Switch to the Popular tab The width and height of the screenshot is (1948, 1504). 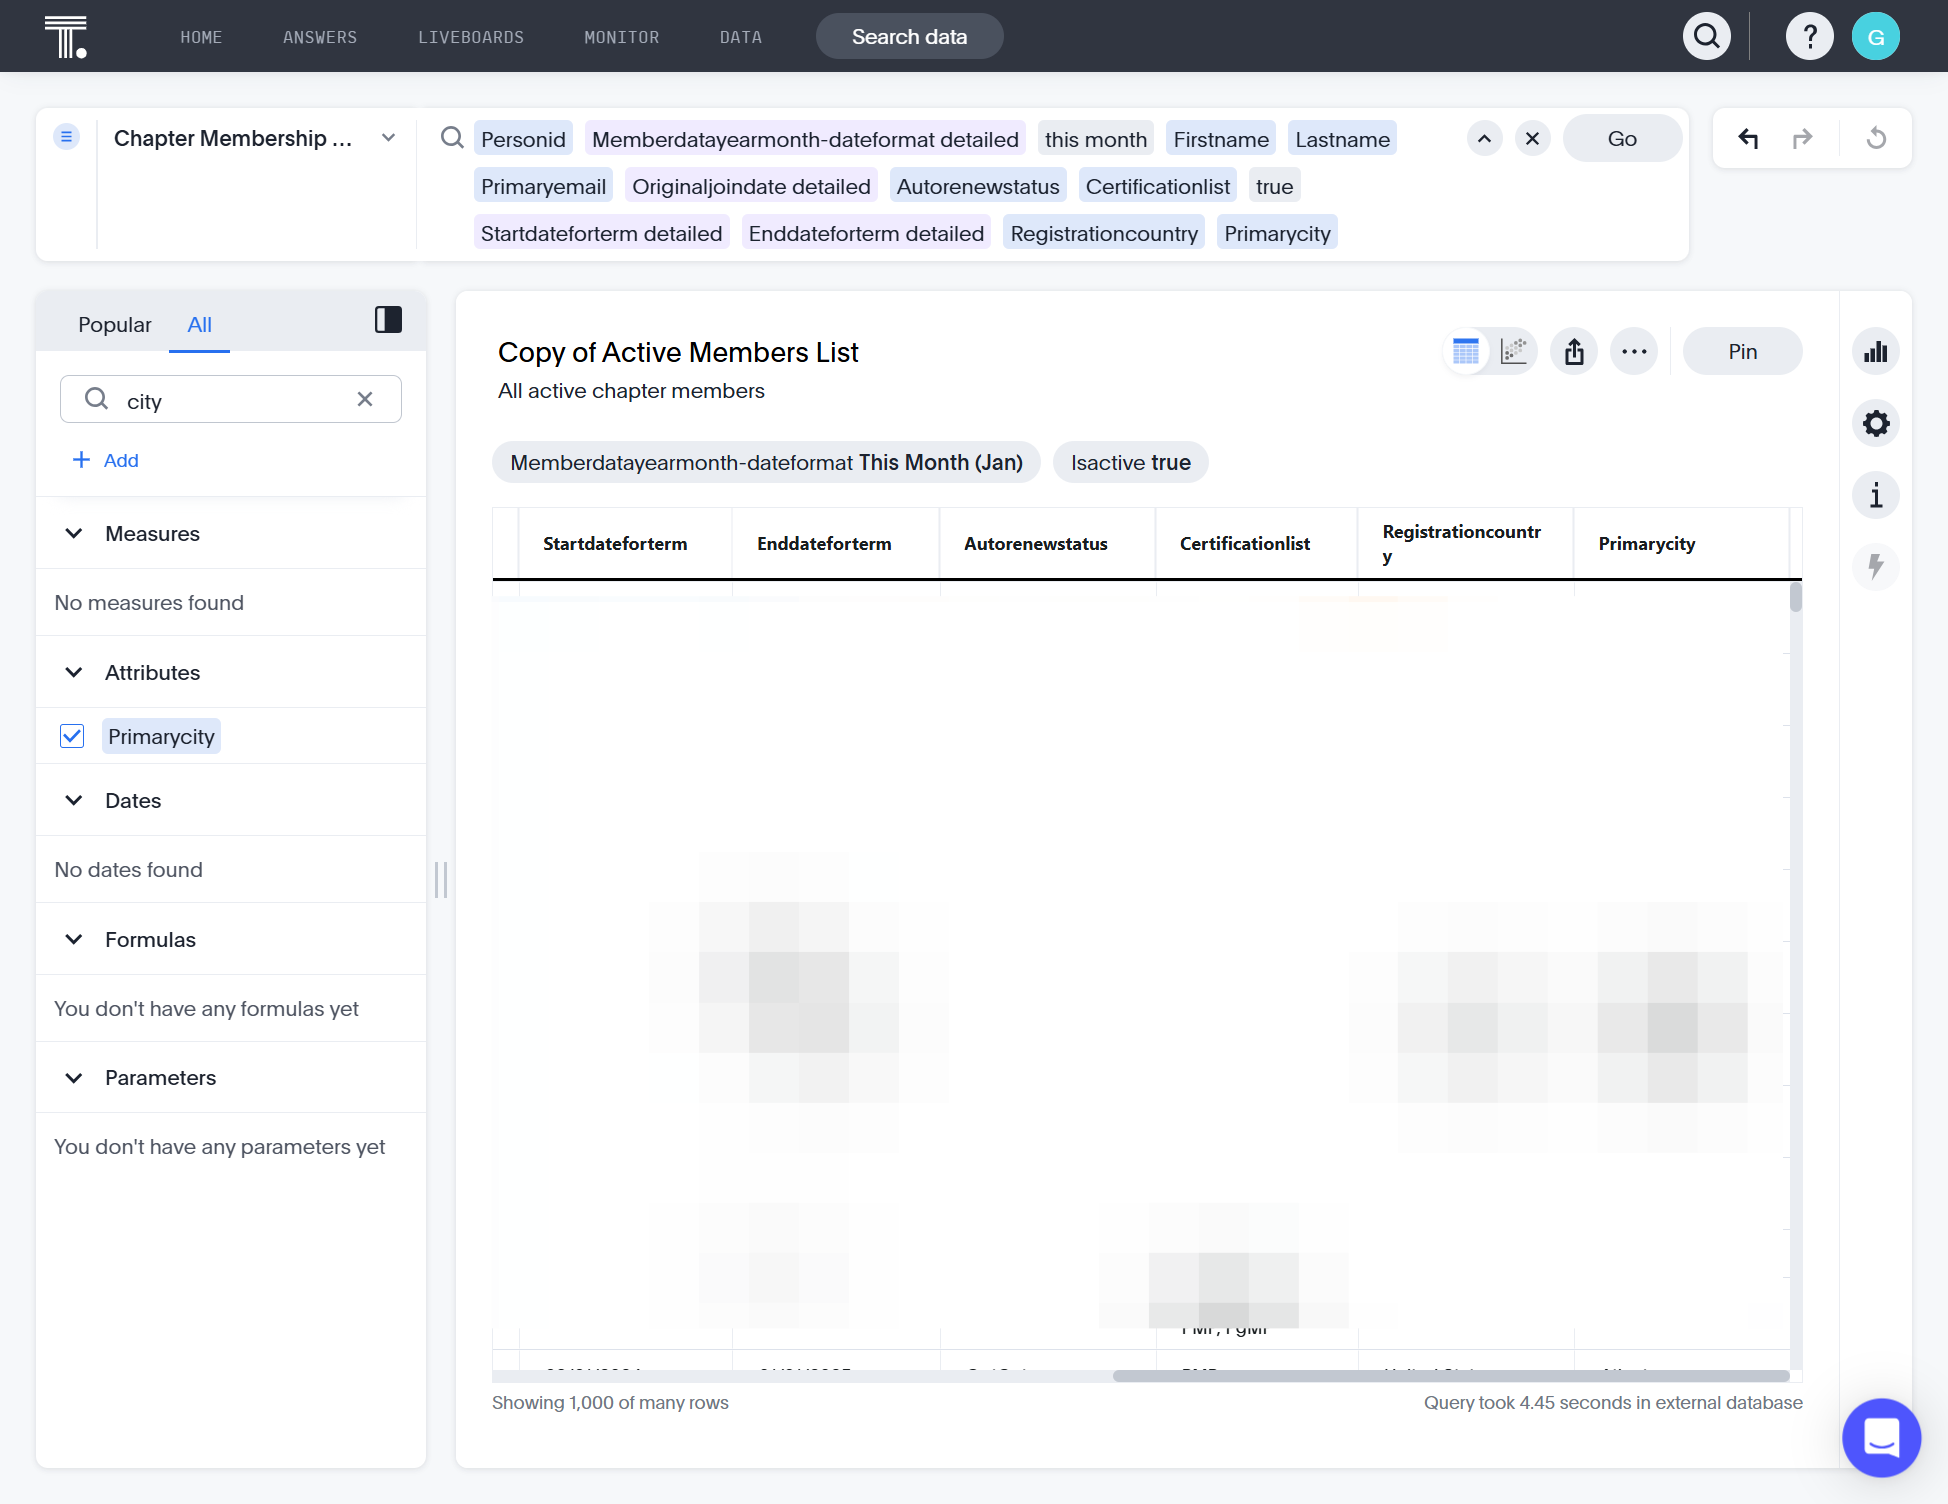[x=115, y=324]
